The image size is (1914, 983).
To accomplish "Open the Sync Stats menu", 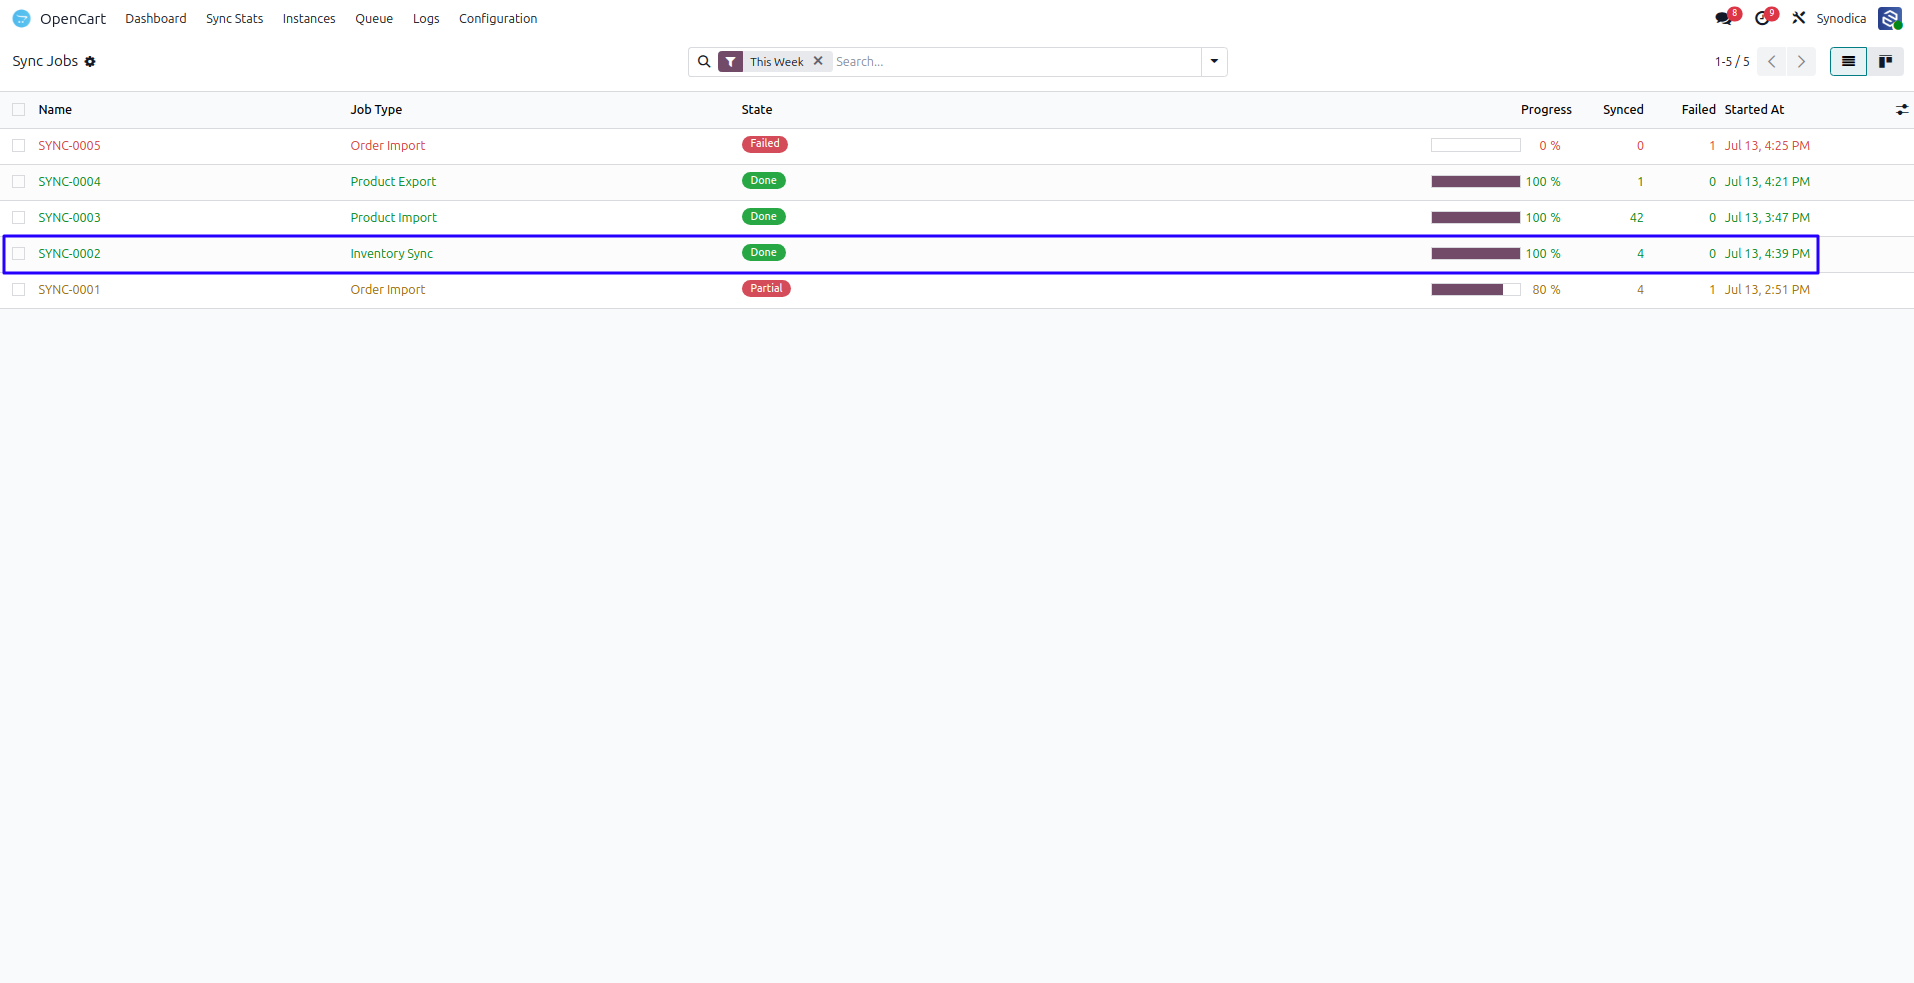I will tap(235, 19).
